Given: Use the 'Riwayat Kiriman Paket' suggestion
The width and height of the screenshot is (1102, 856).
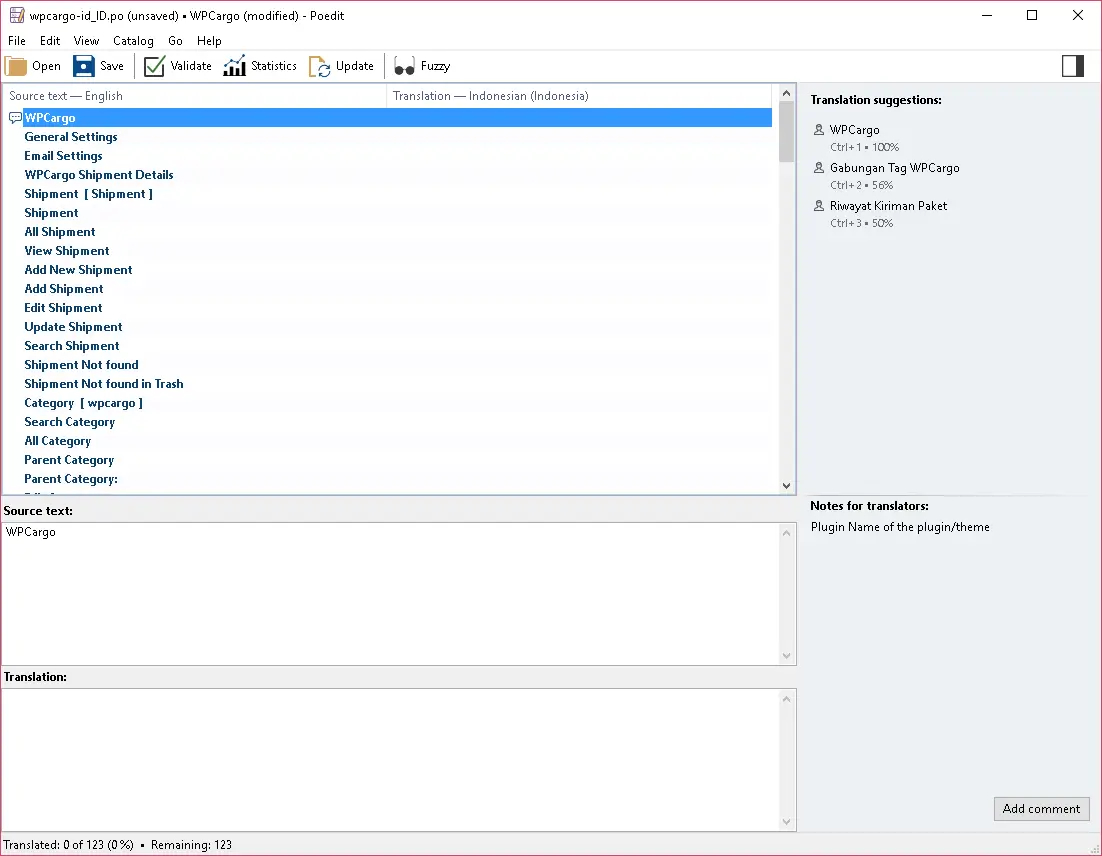Looking at the screenshot, I should click(888, 206).
